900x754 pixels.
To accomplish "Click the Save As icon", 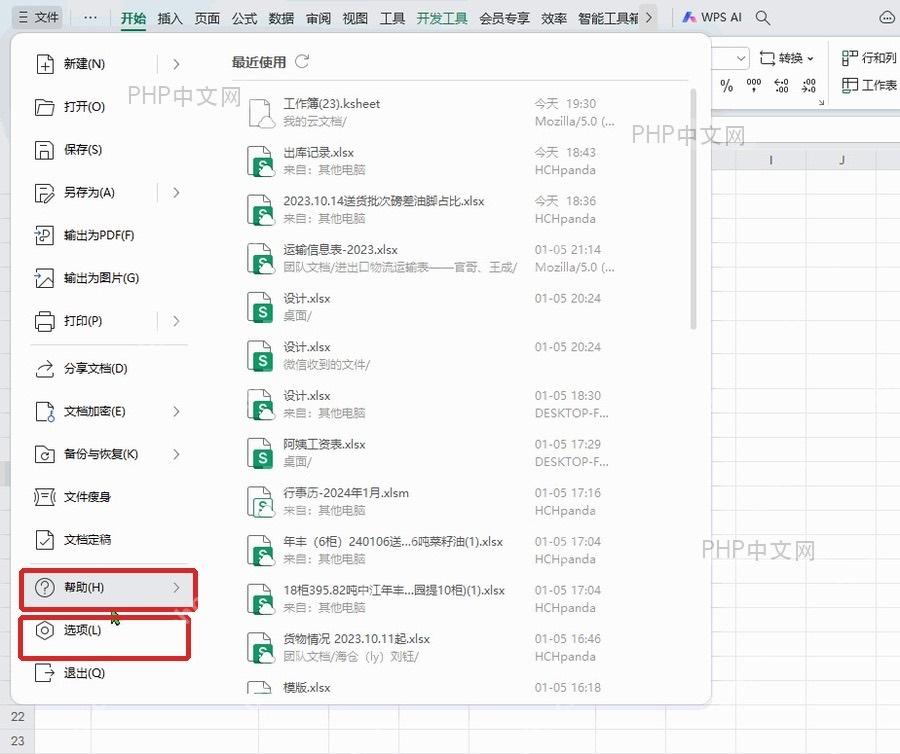I will (x=45, y=193).
